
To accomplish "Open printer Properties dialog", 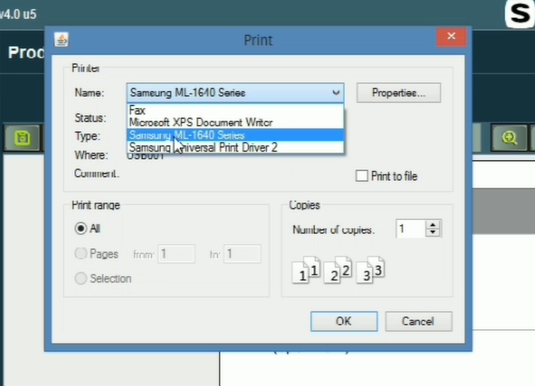I will 399,93.
